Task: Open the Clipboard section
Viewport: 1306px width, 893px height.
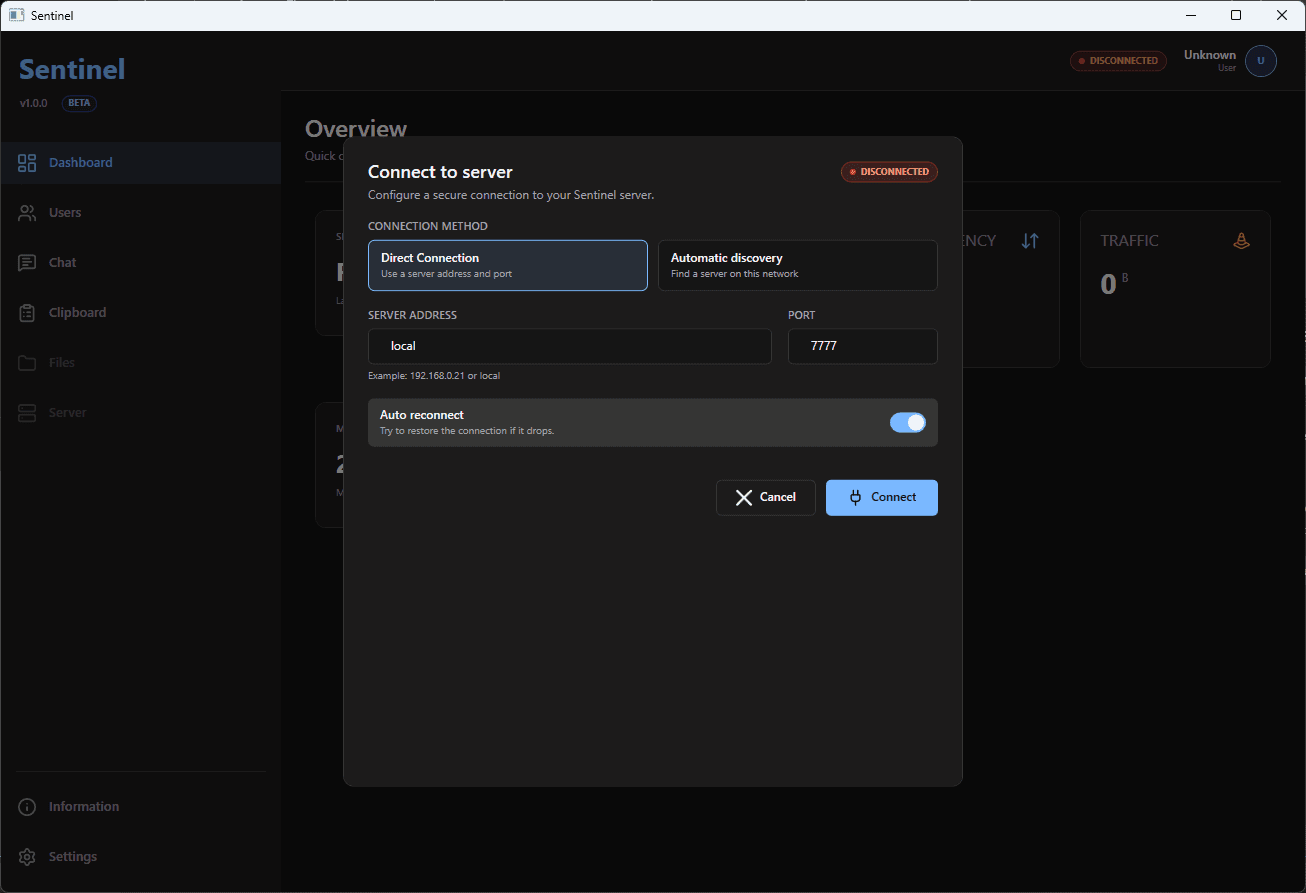Action: (x=140, y=313)
